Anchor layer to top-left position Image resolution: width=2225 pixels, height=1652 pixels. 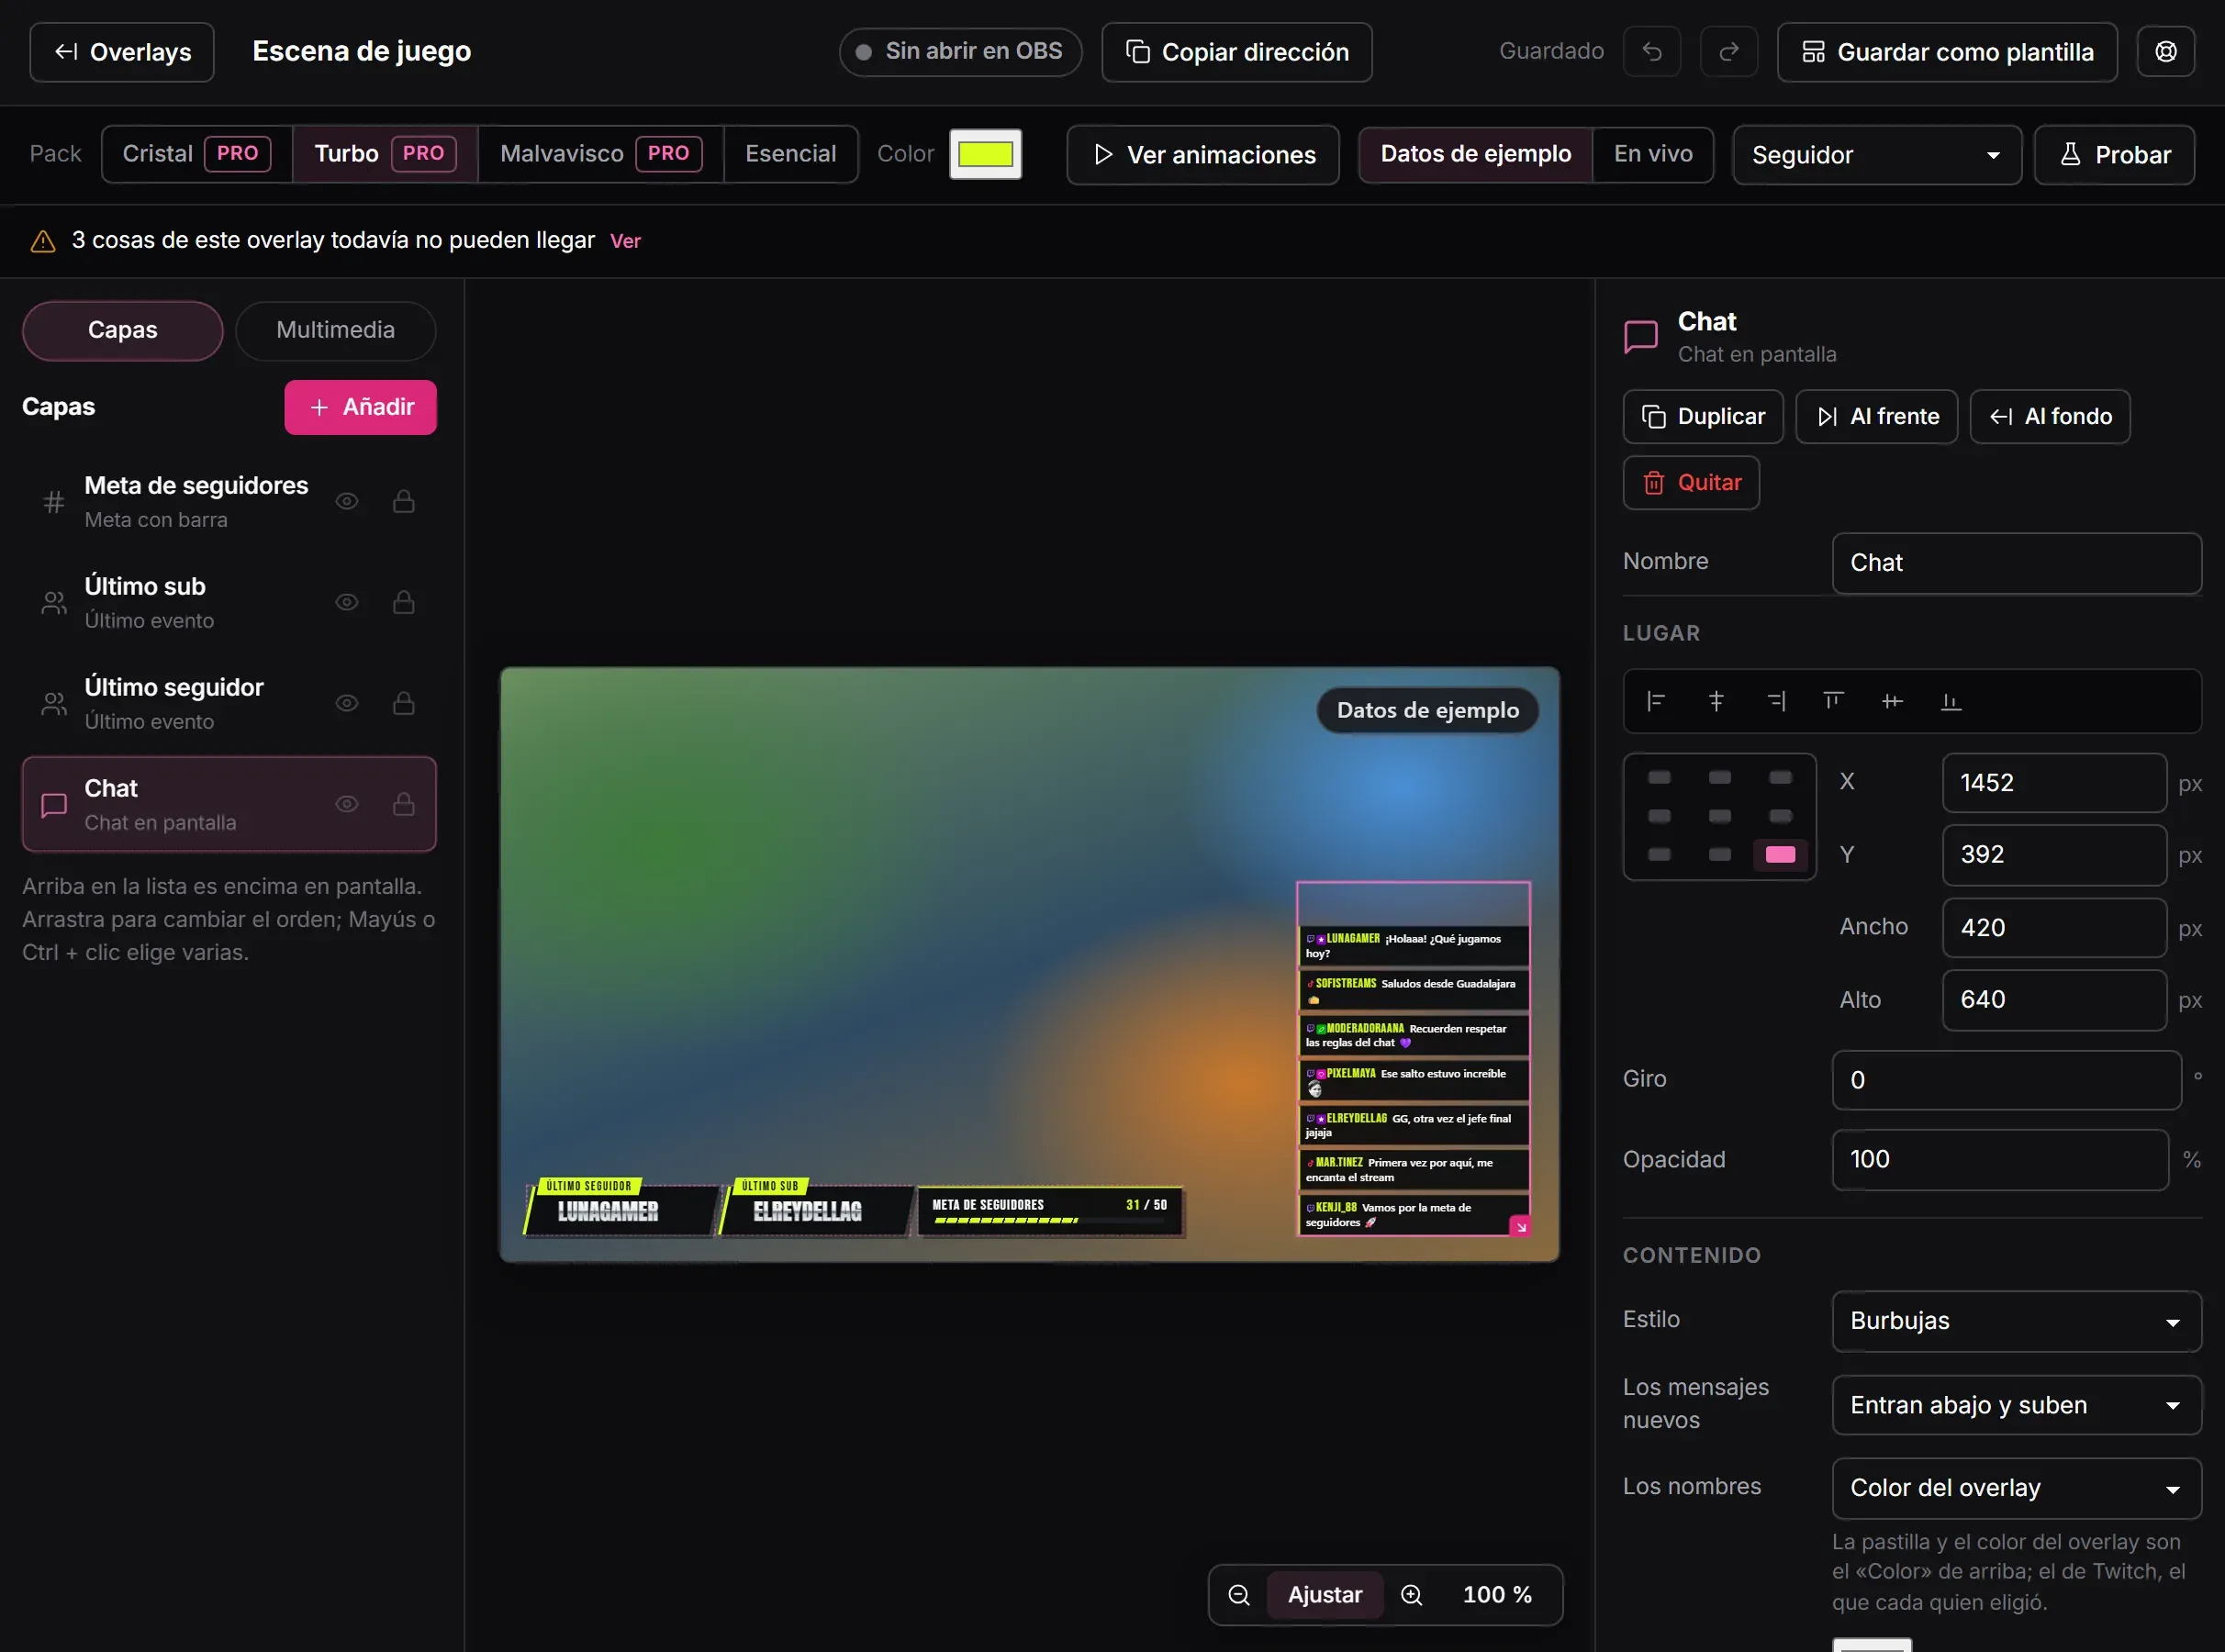coord(1659,778)
